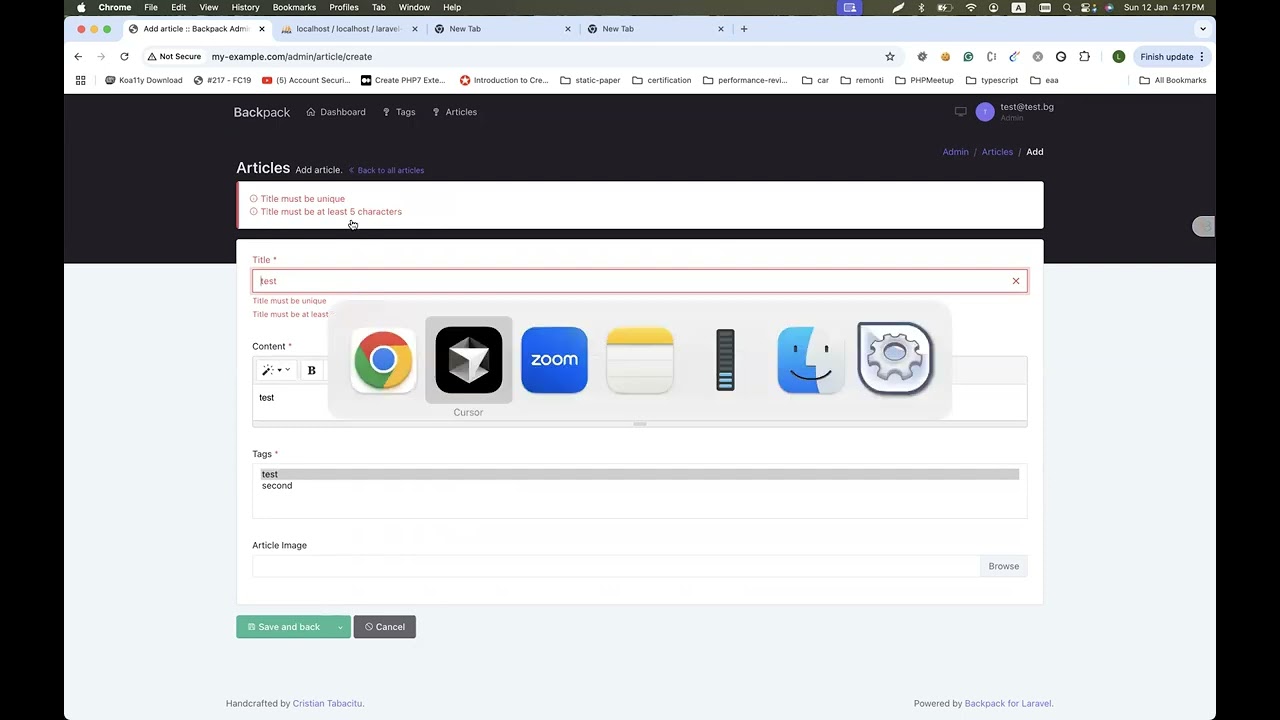The width and height of the screenshot is (1280, 720).
Task: Click into the Content editor text area
Action: (x=640, y=402)
